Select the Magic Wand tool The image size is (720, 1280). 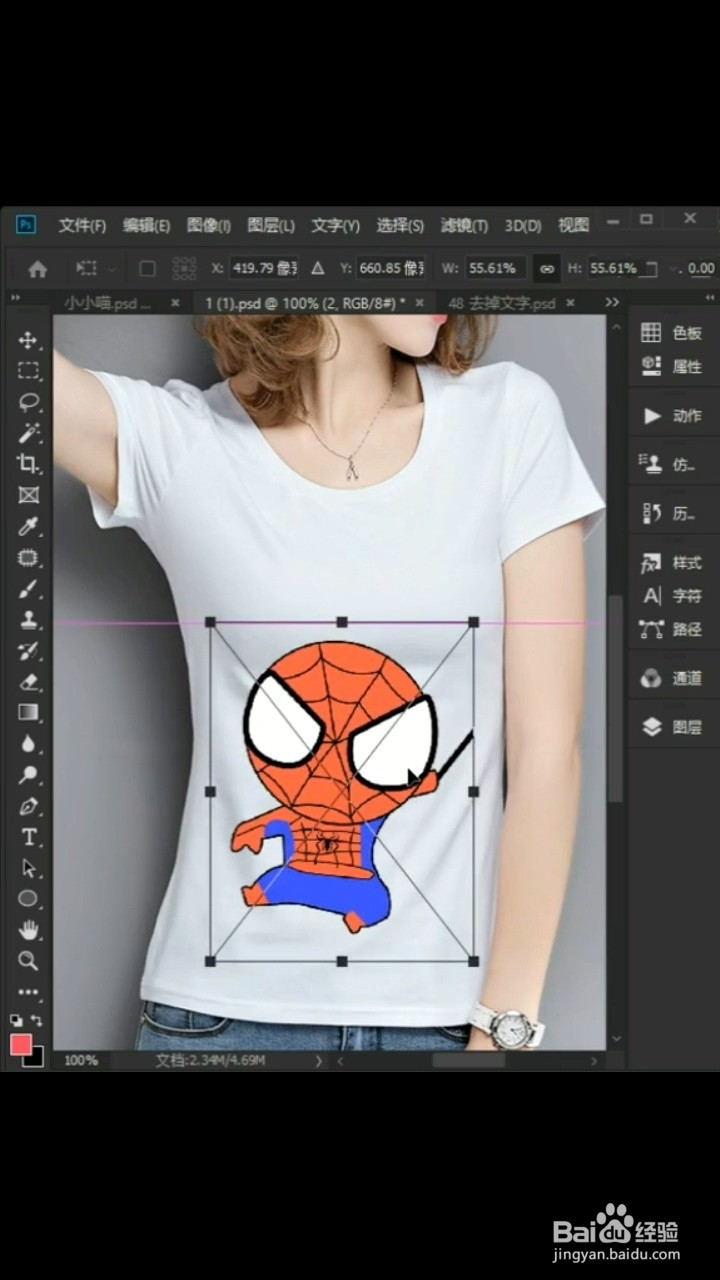(28, 433)
